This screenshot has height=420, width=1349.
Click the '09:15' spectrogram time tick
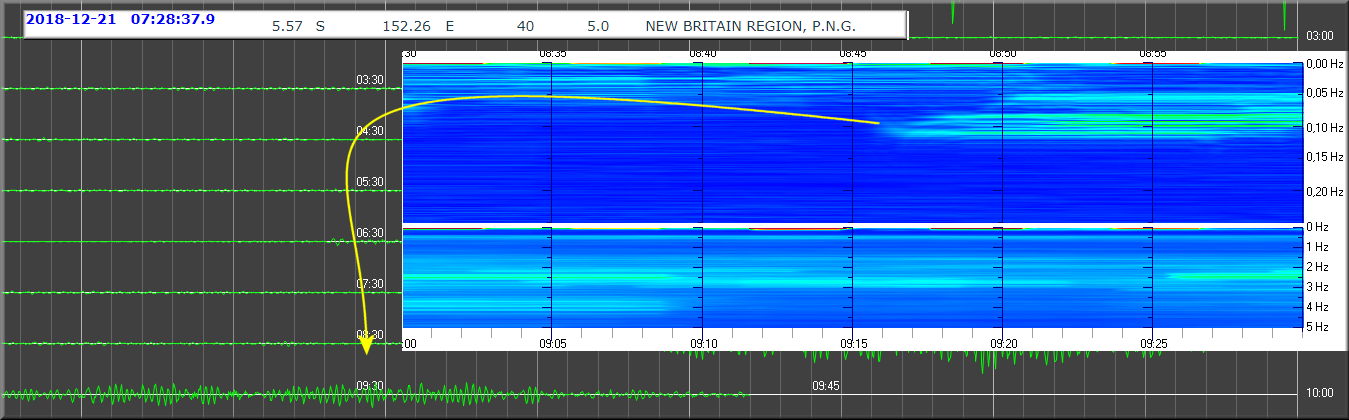853,343
